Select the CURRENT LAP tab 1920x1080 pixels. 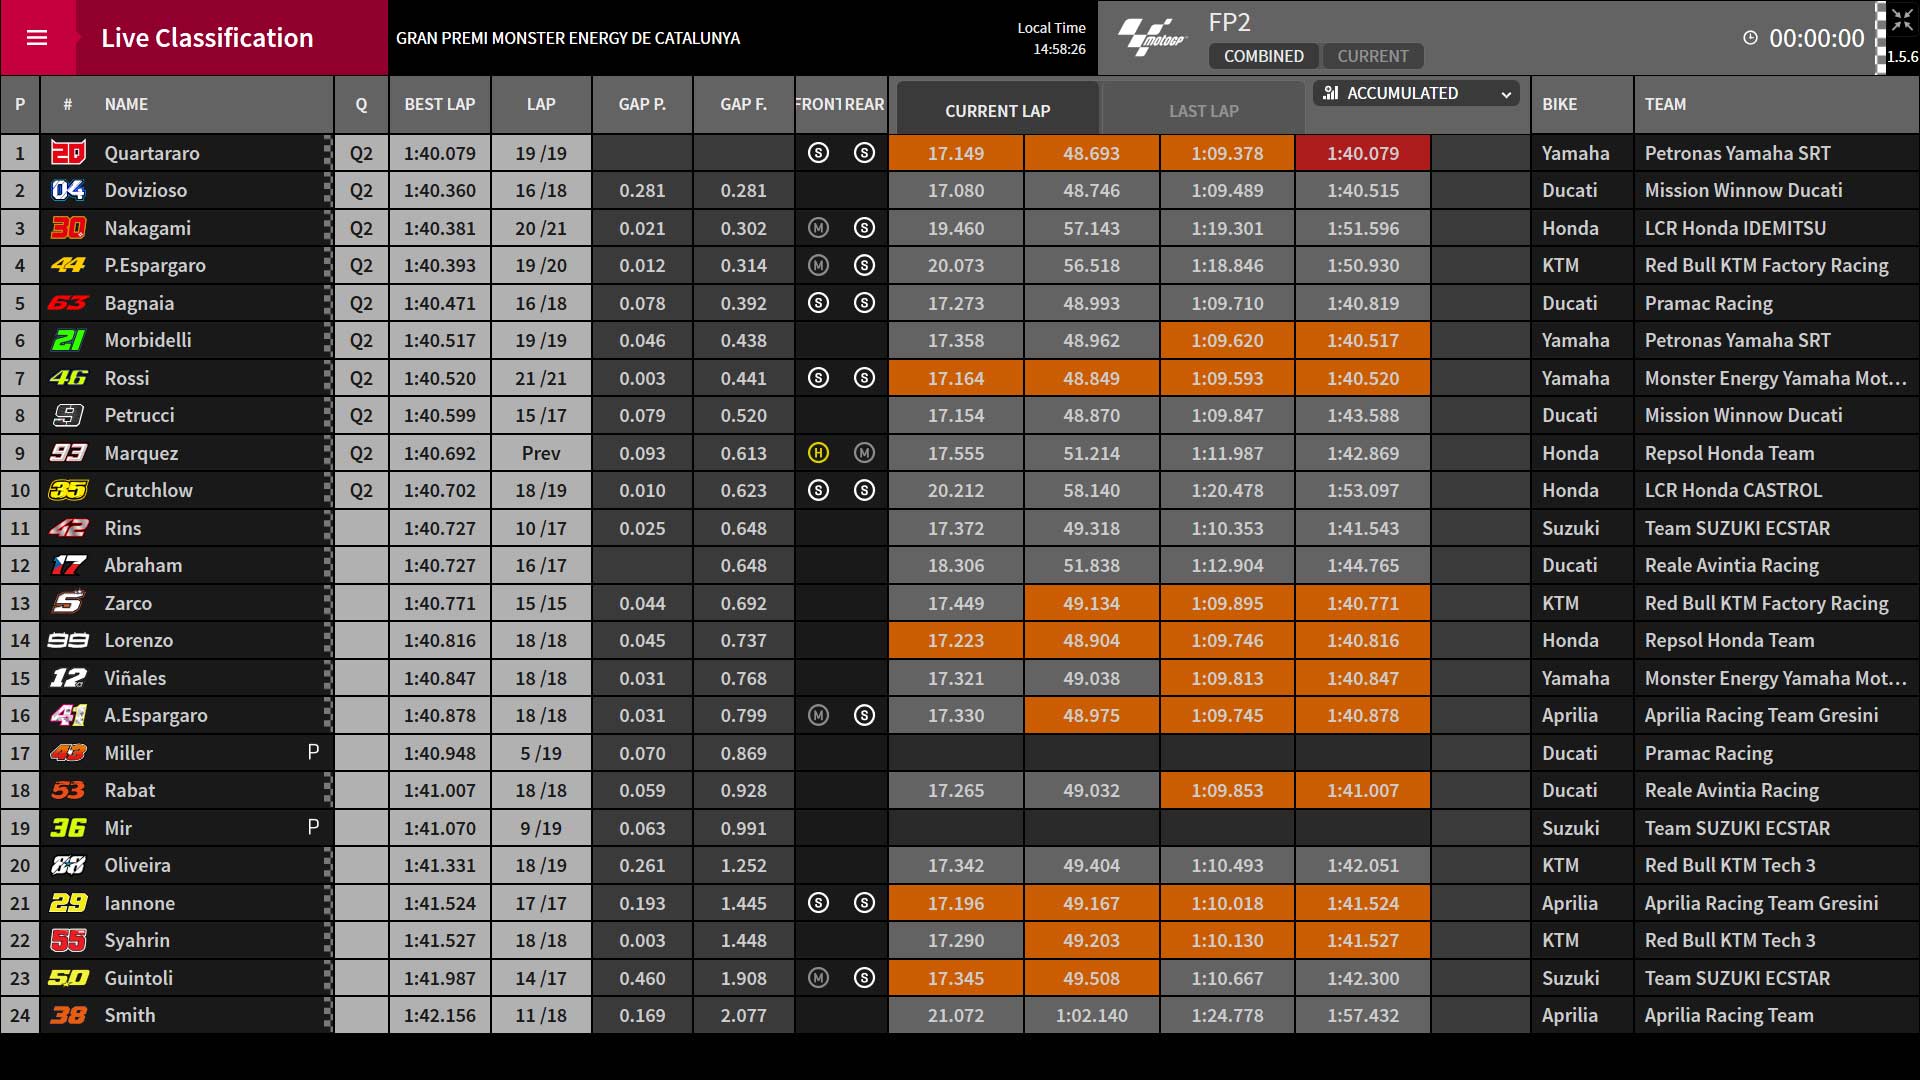click(x=998, y=110)
